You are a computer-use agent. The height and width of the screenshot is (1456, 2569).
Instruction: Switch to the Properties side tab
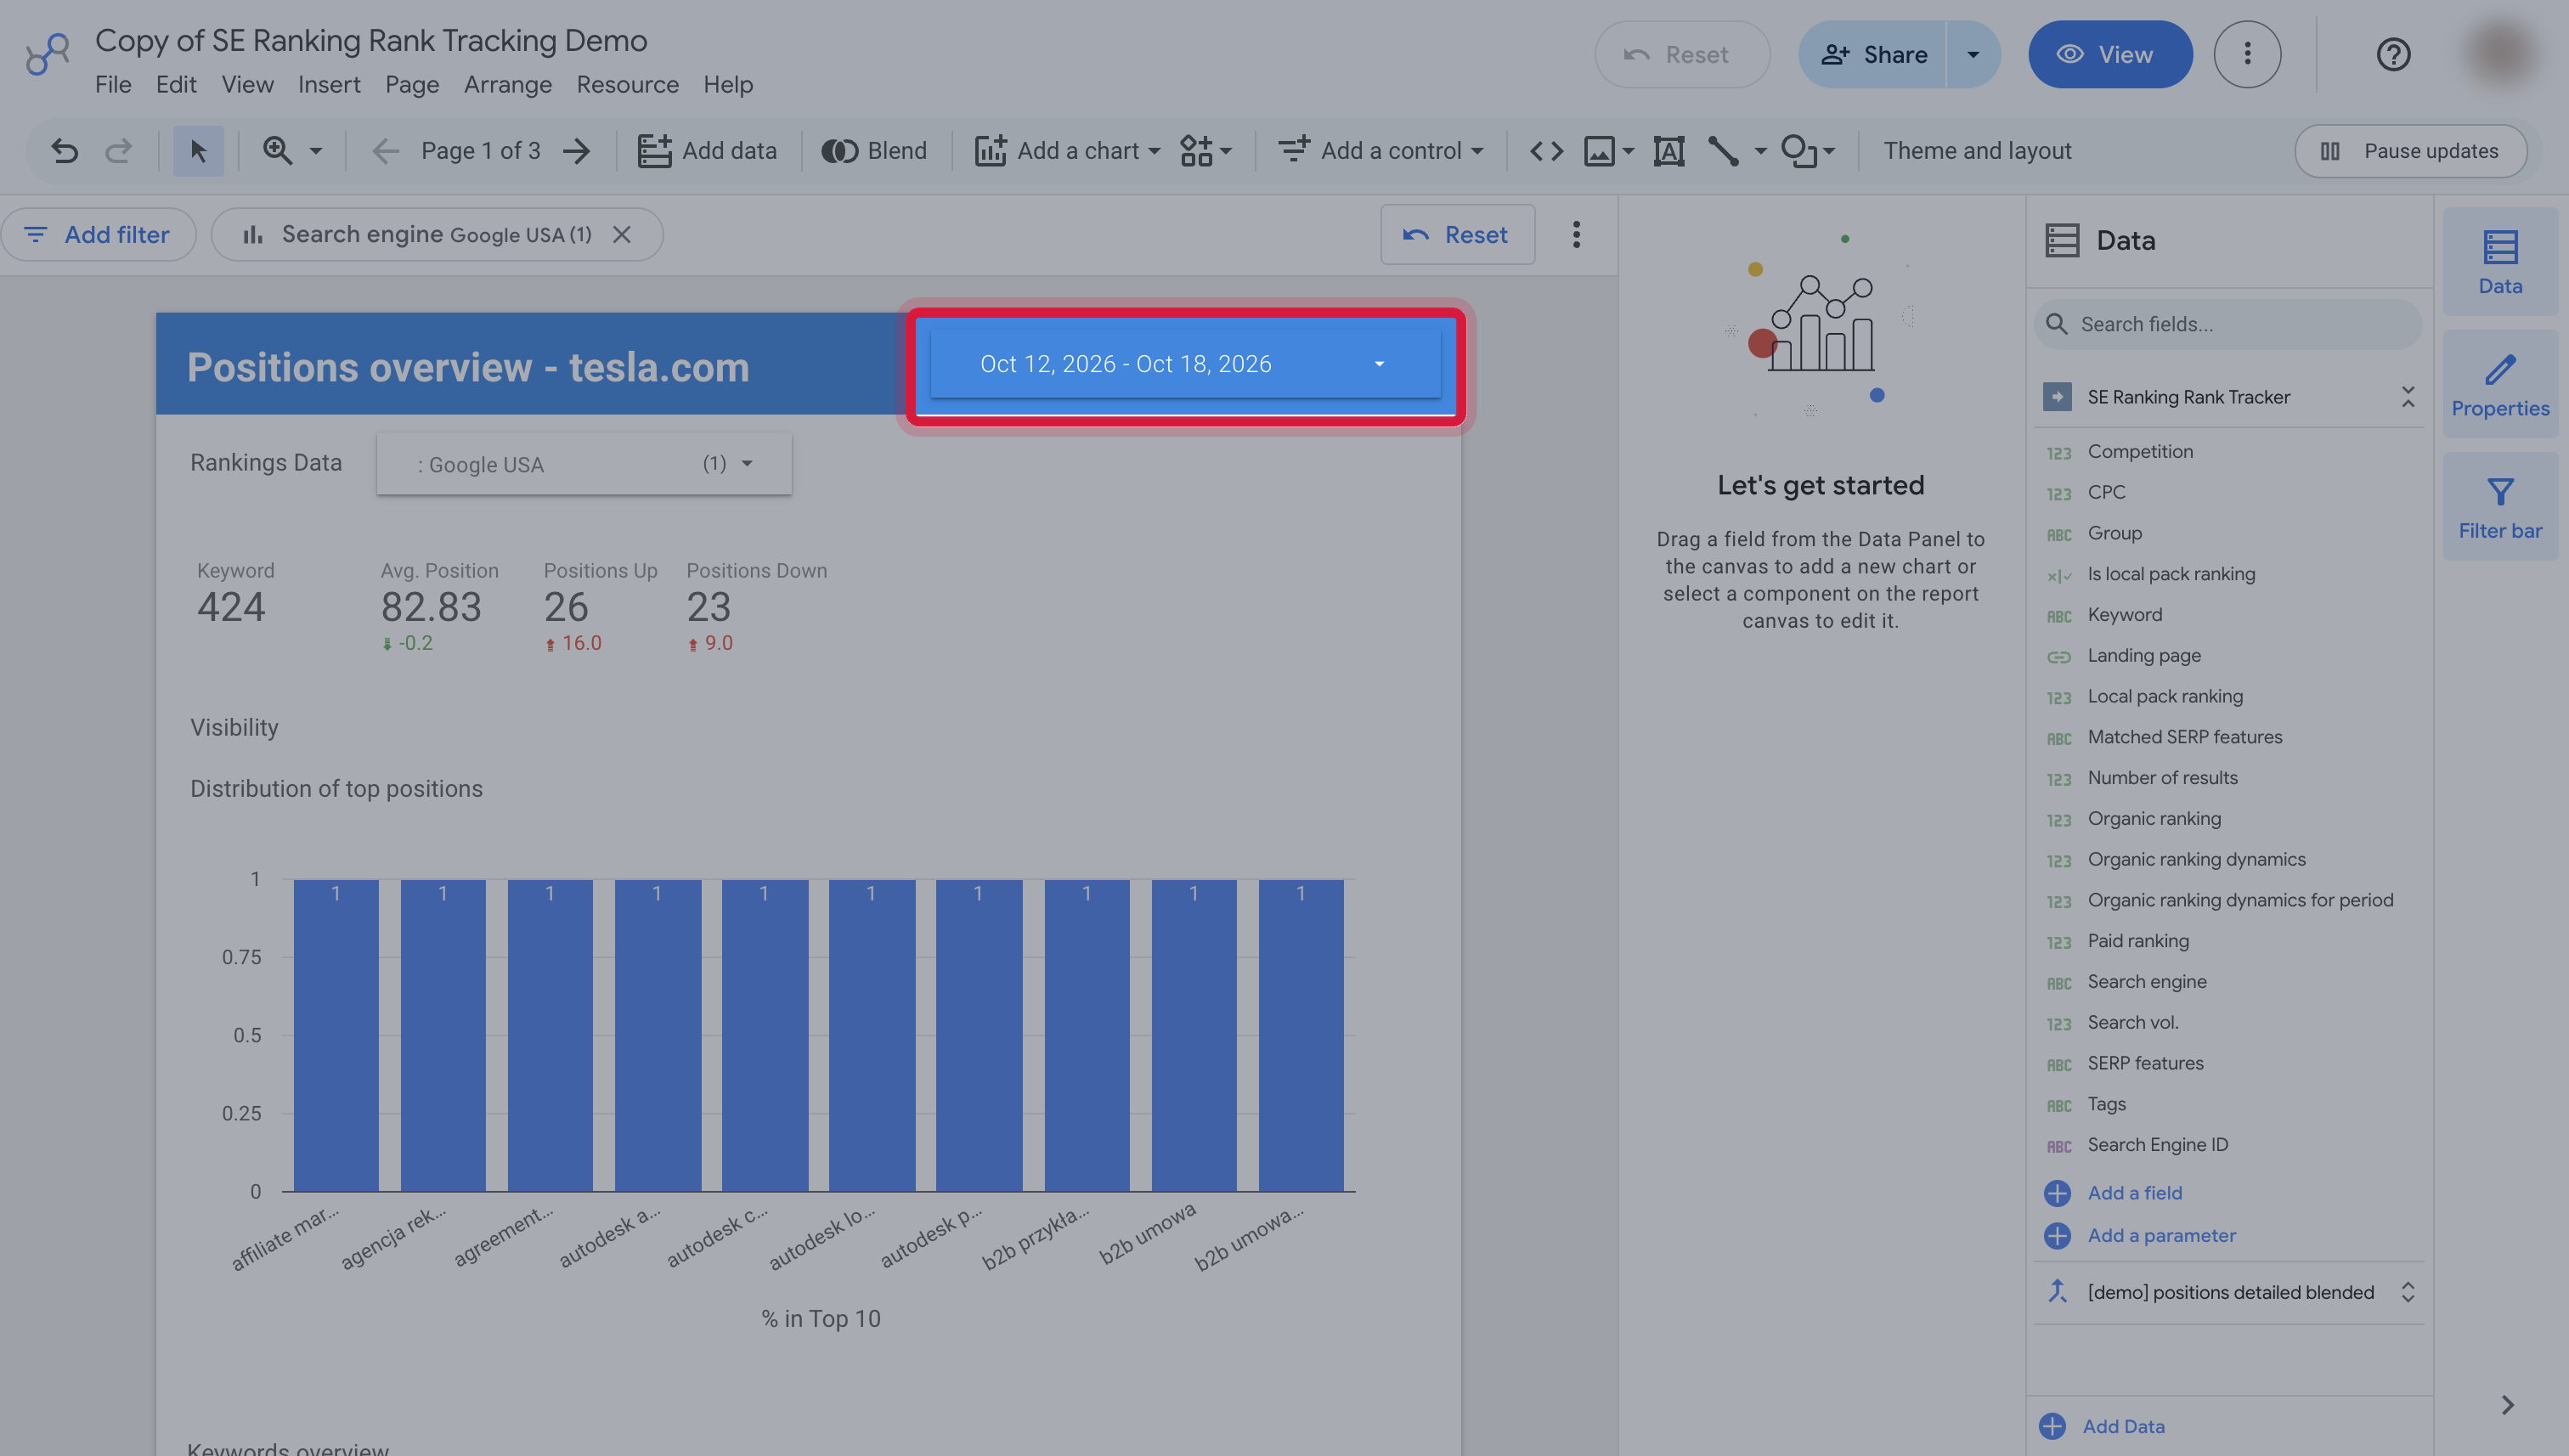2500,385
